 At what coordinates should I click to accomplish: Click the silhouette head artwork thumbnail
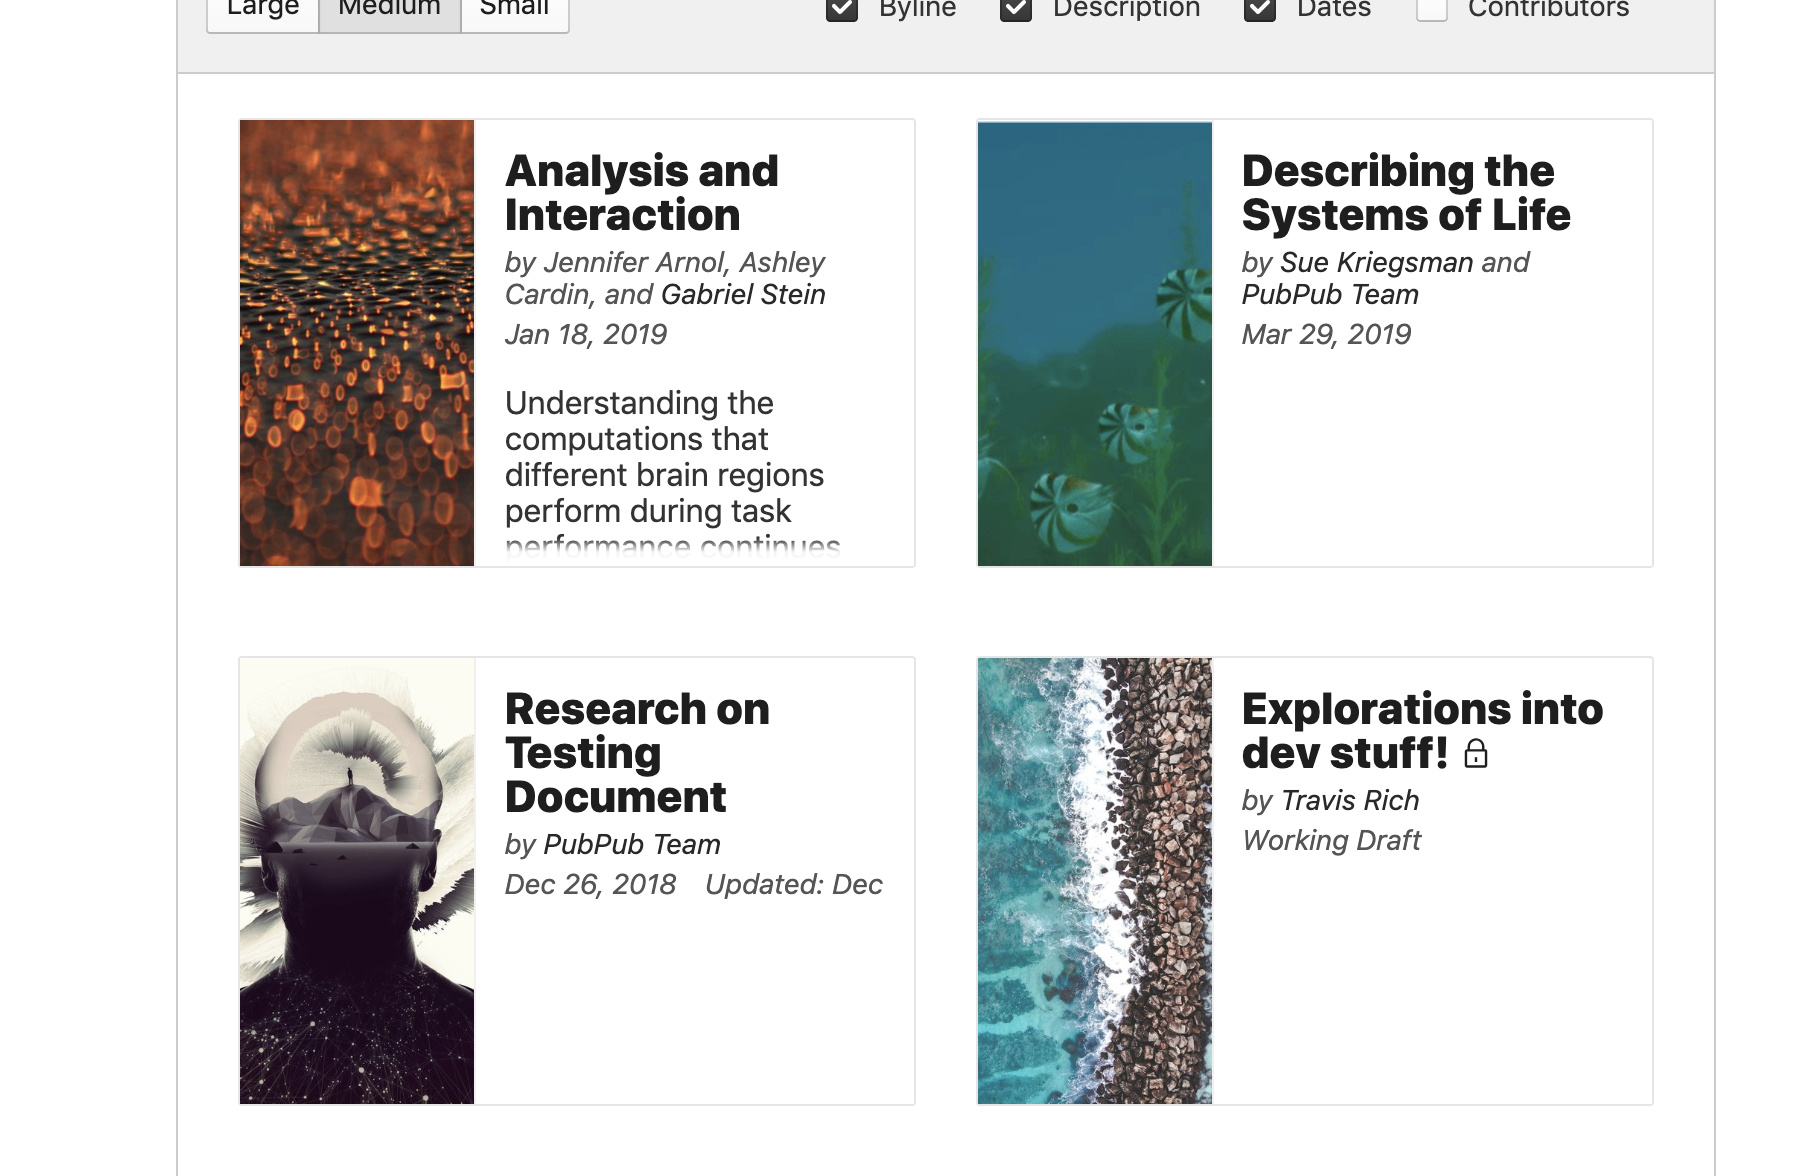[357, 881]
